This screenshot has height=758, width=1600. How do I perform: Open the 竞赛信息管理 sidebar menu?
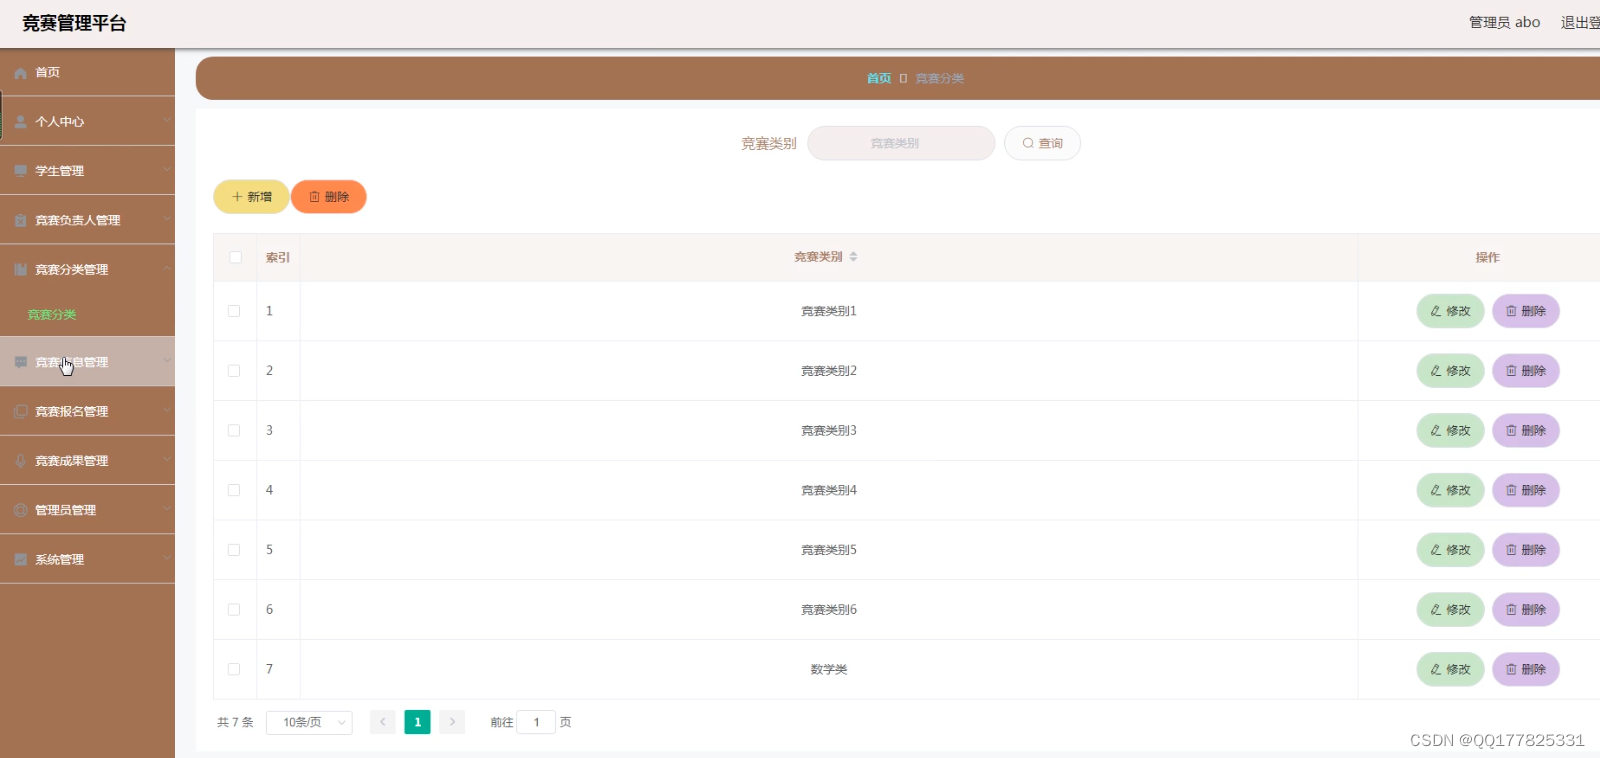coord(87,362)
